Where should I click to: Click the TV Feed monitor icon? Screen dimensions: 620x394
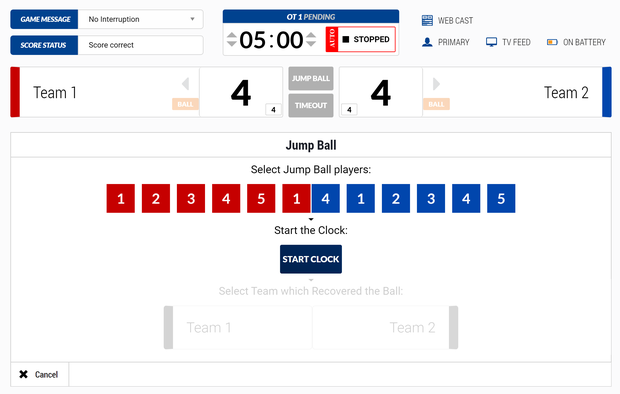tap(491, 42)
